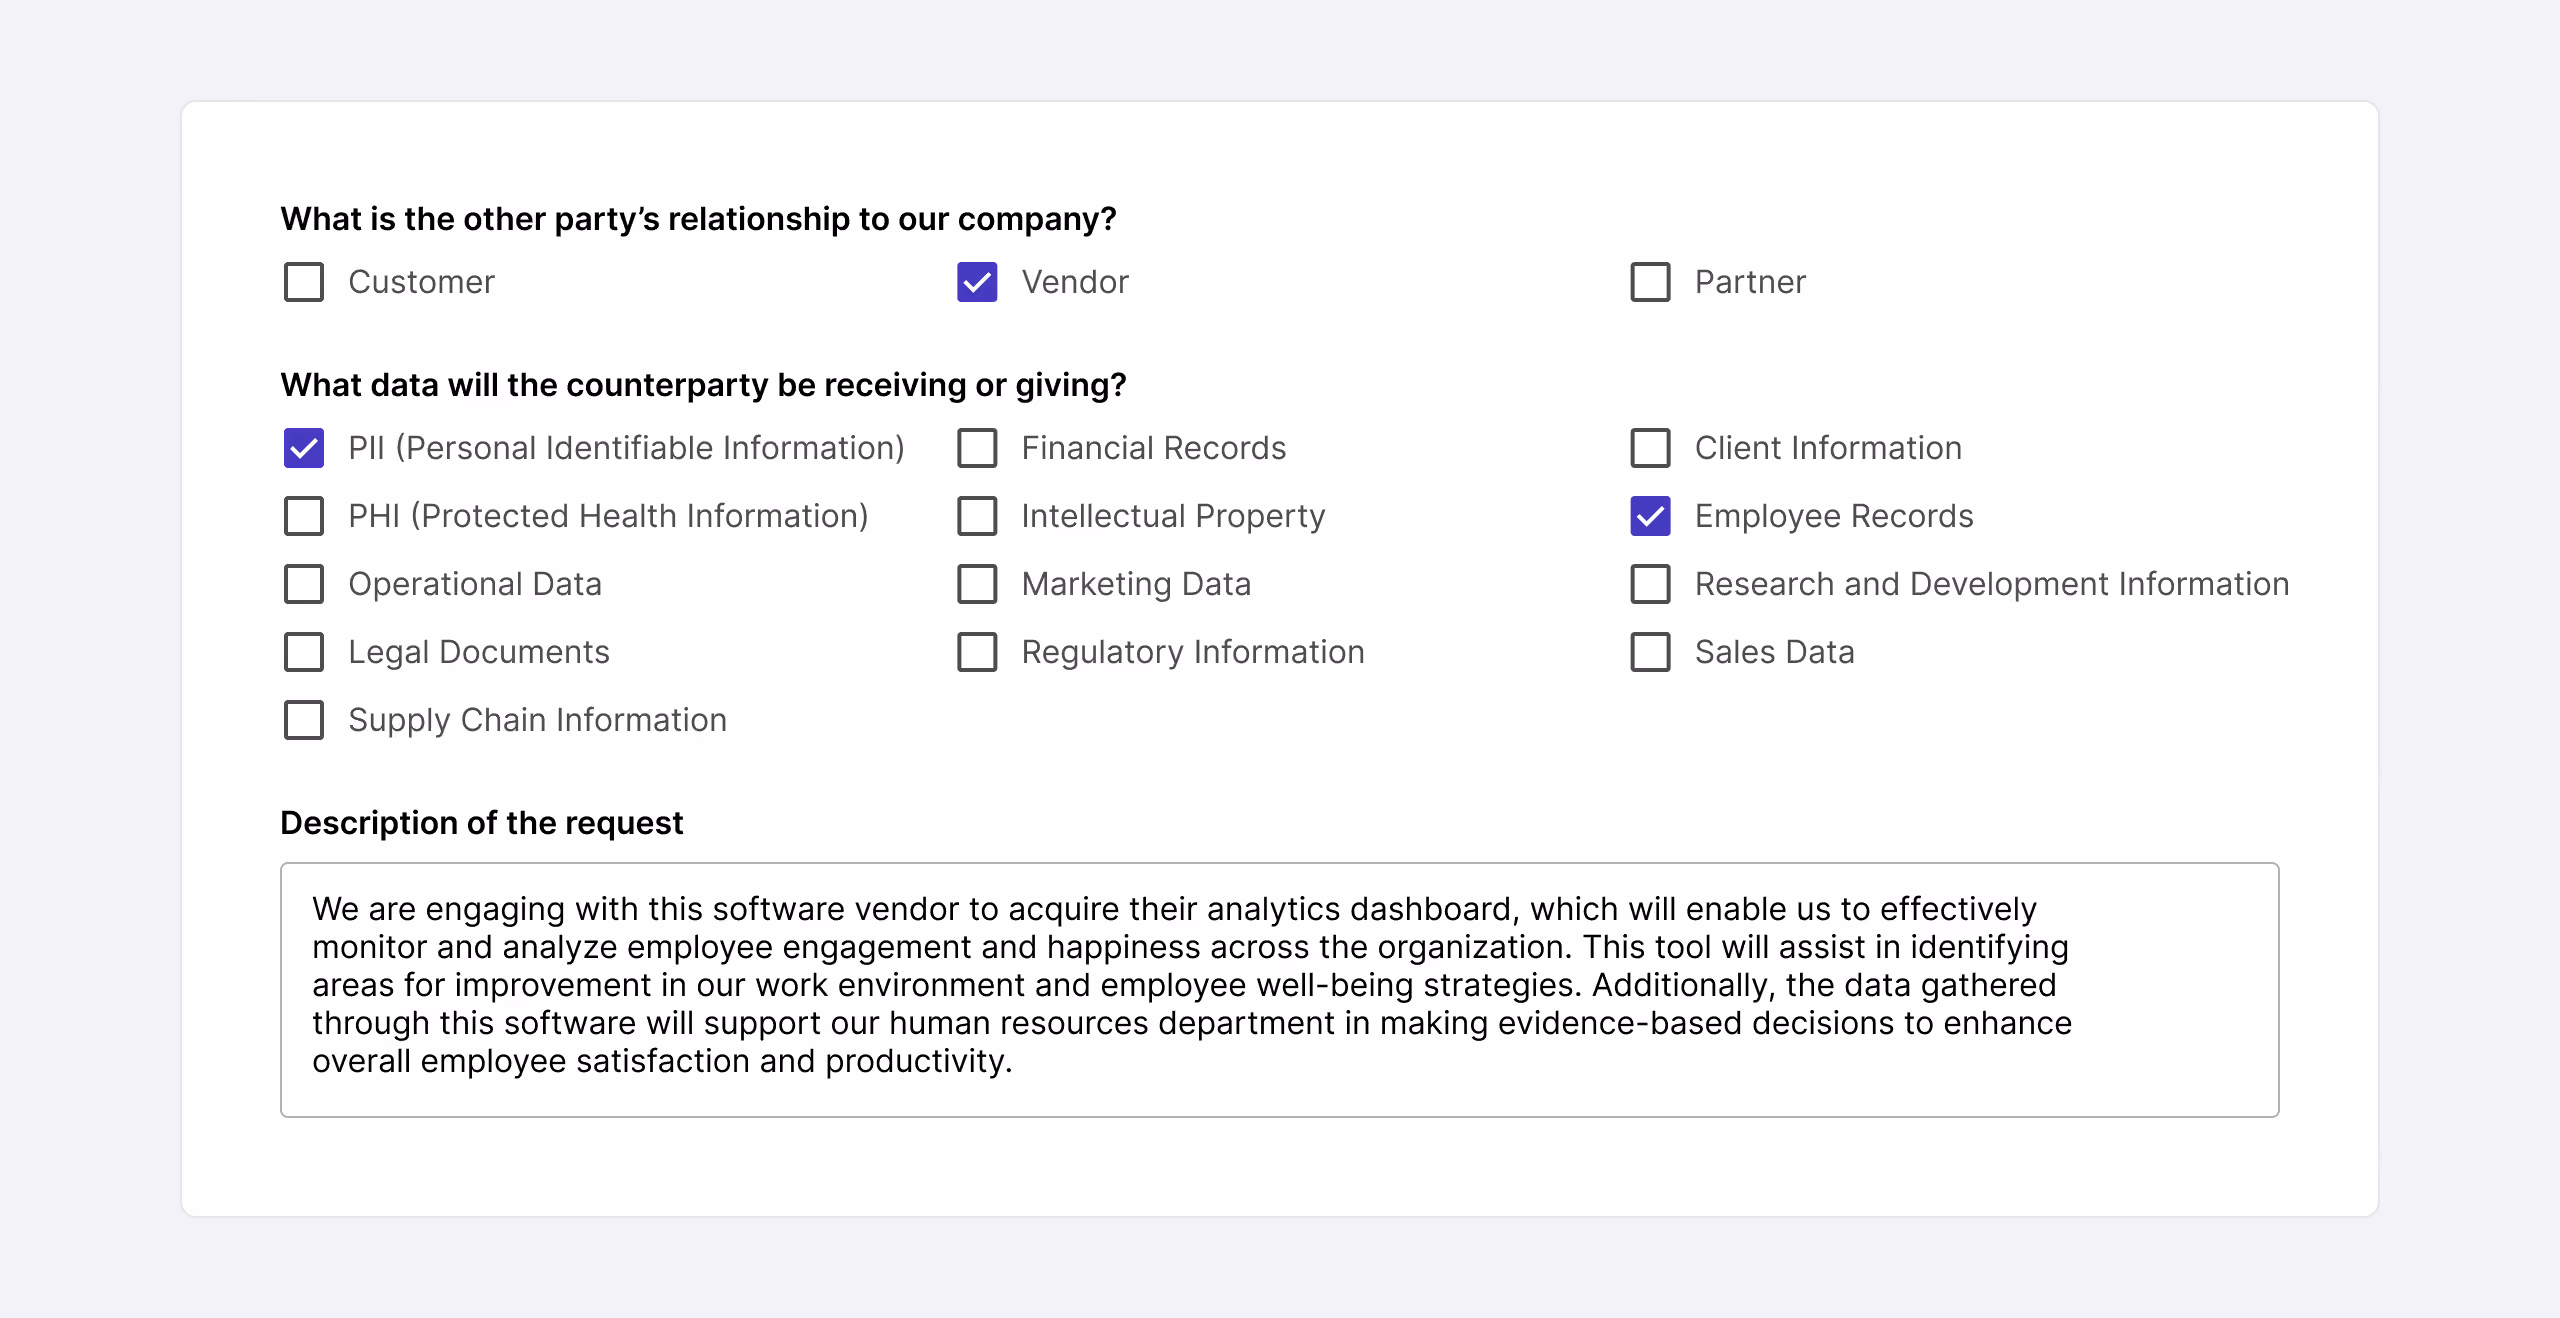Select Regulatory Information checkbox

[977, 652]
